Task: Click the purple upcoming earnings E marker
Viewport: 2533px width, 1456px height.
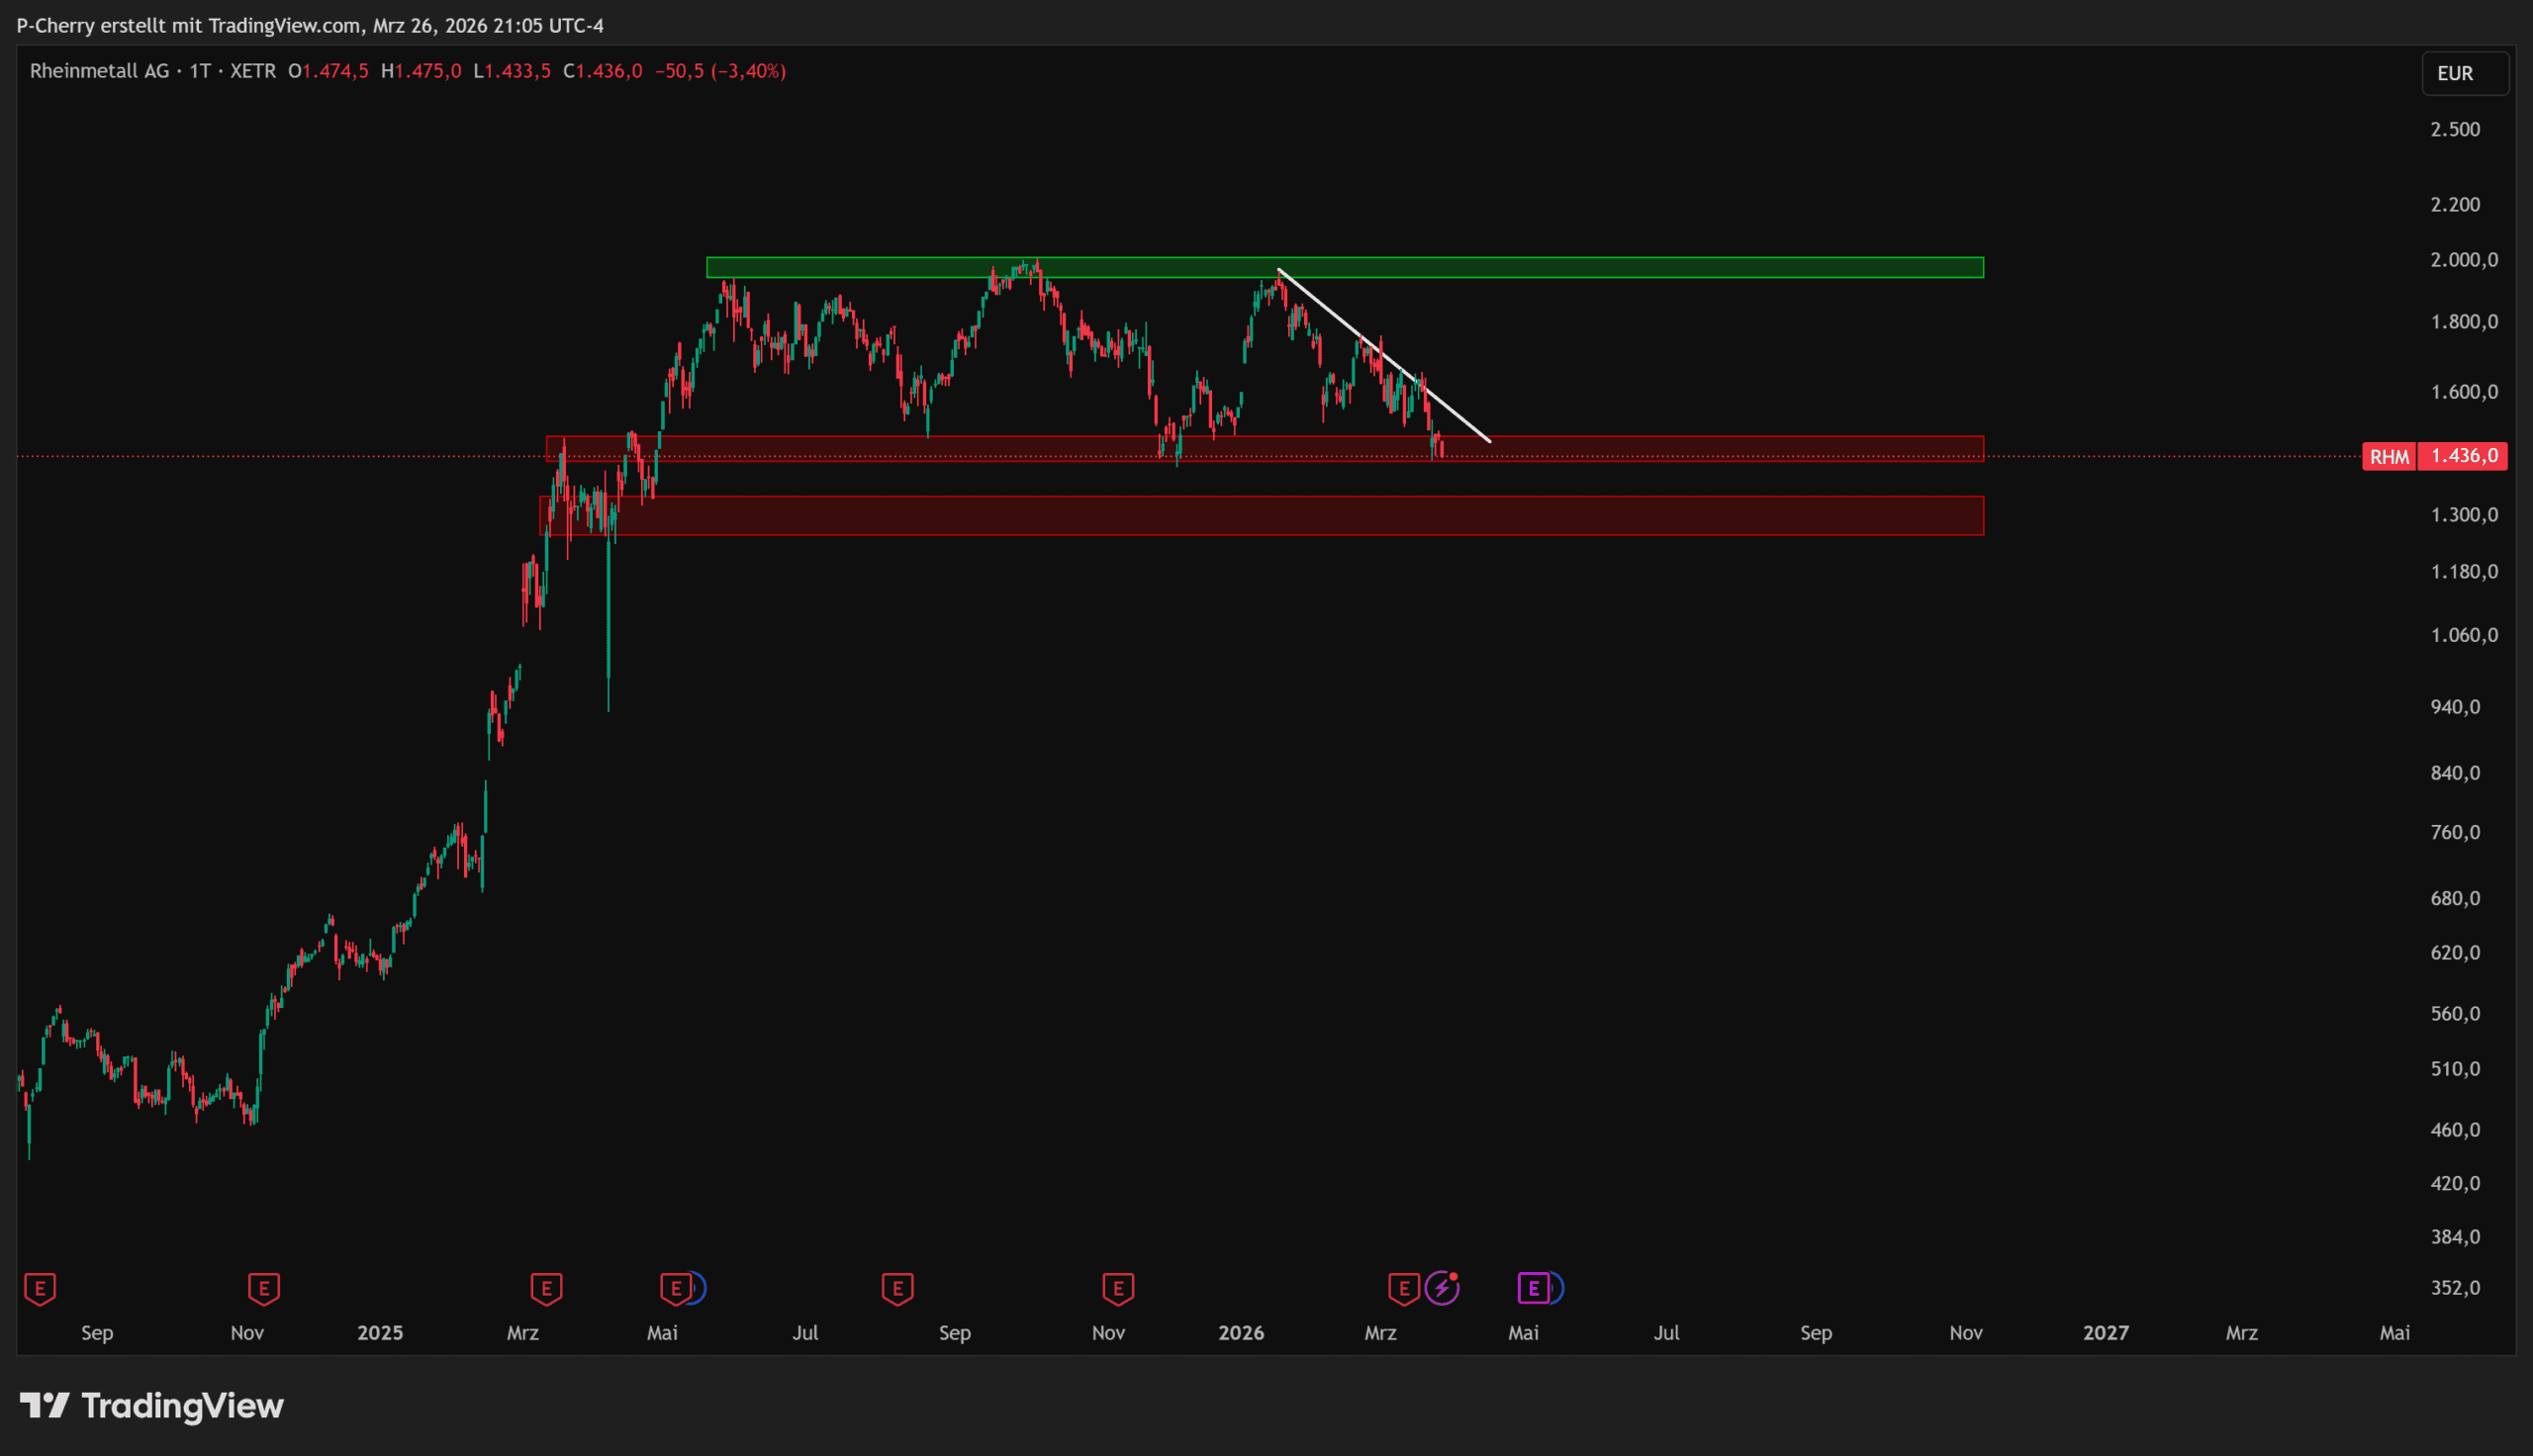Action: coord(1533,1288)
